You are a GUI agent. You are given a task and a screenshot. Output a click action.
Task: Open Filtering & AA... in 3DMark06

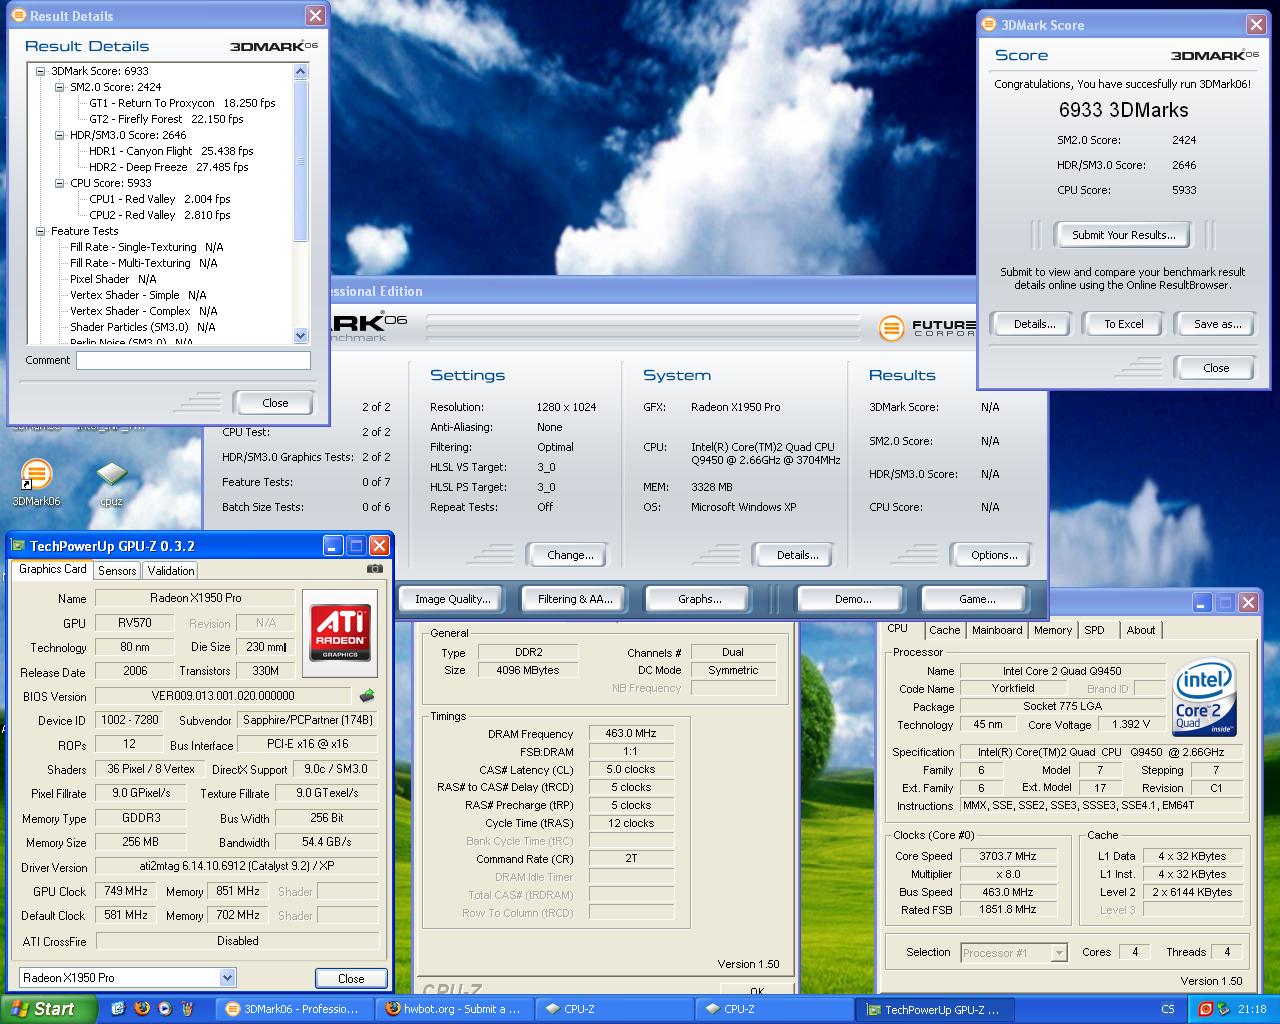coord(574,599)
